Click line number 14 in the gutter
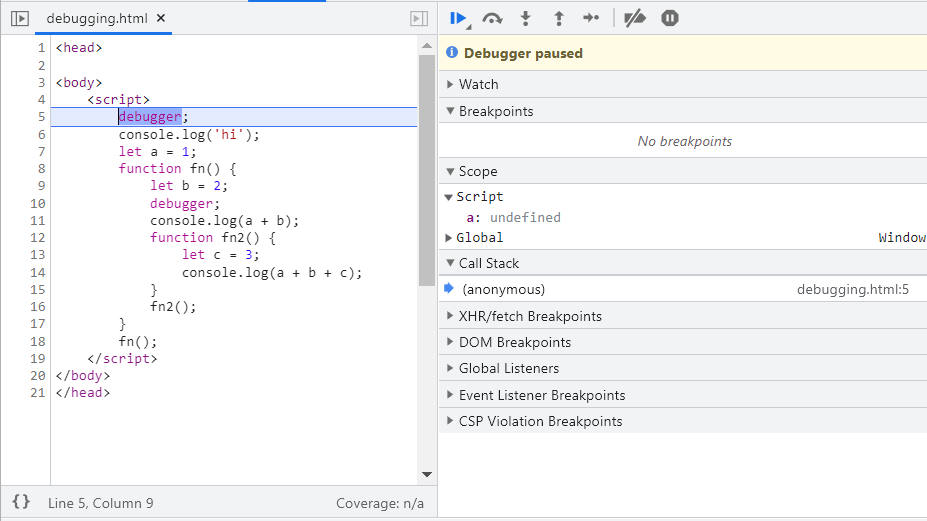The height and width of the screenshot is (521, 927). (x=38, y=273)
